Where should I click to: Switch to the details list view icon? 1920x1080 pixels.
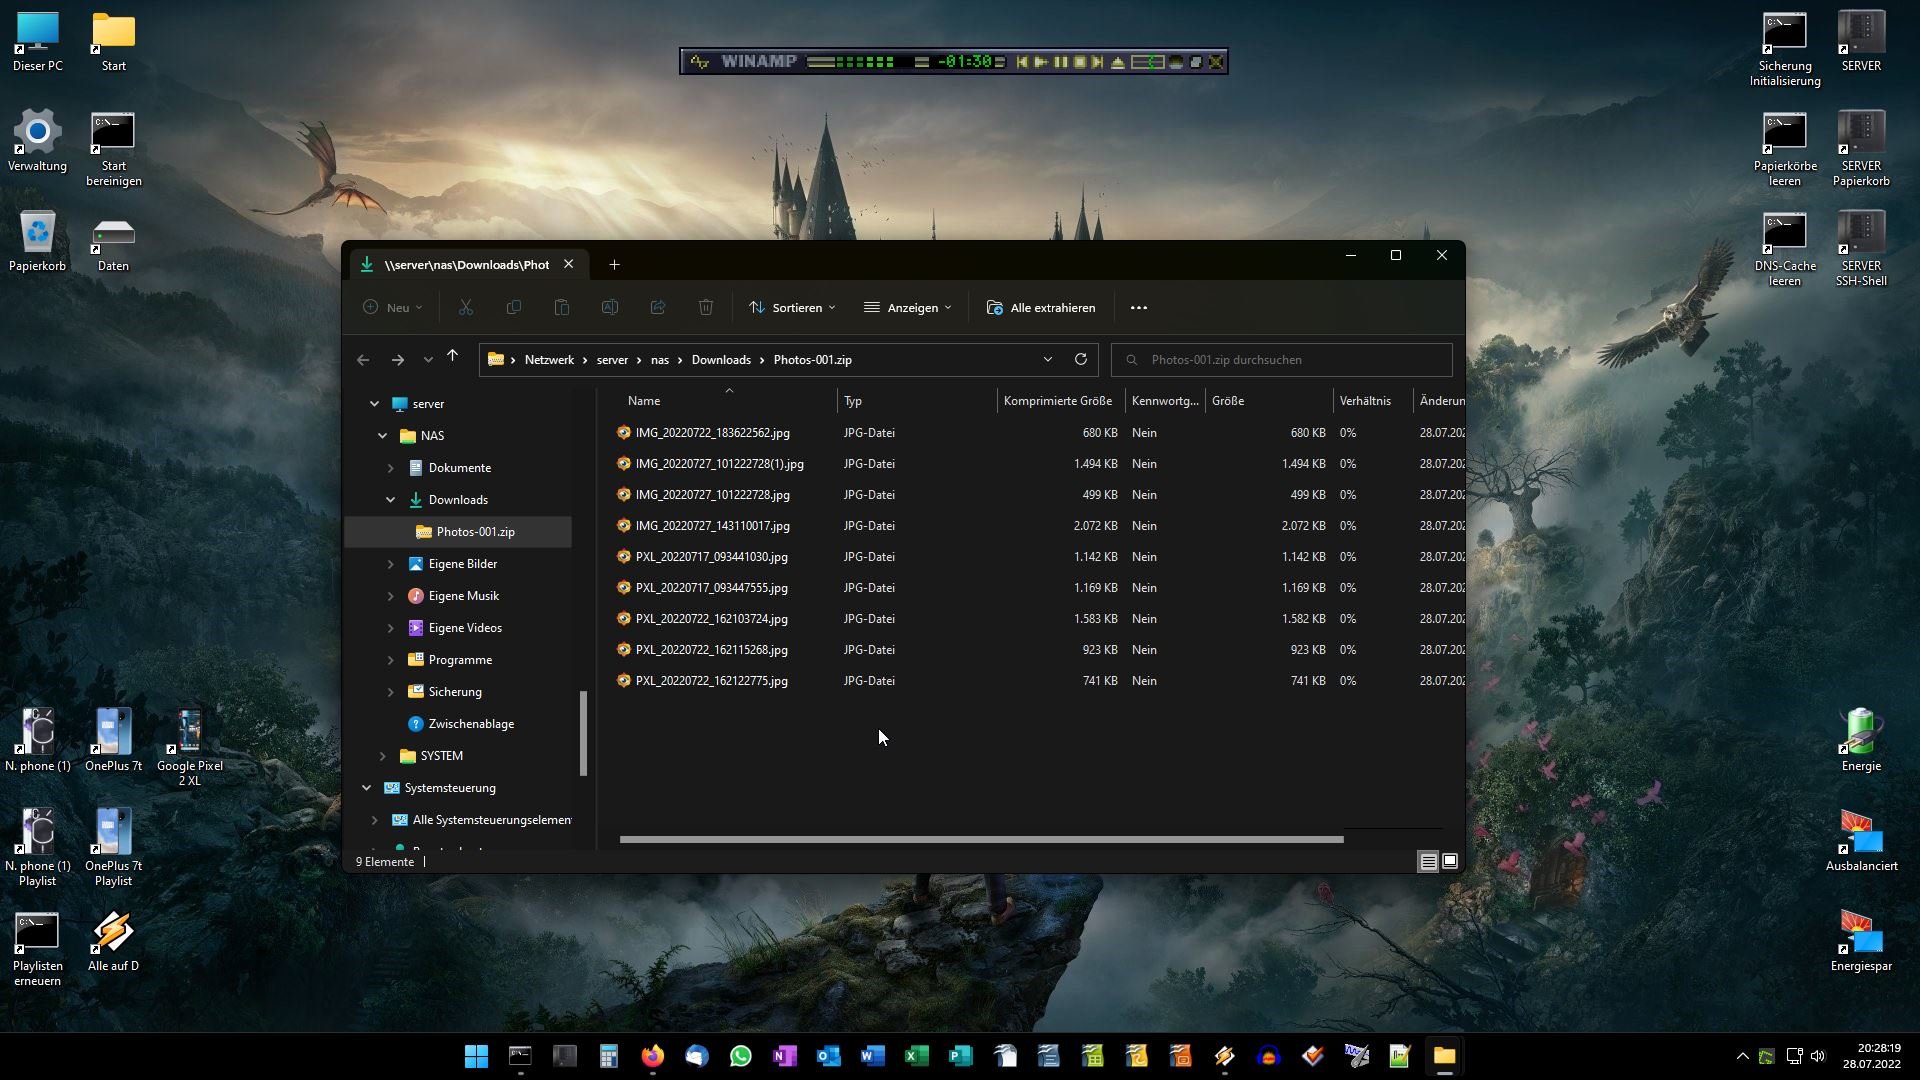pos(1428,862)
